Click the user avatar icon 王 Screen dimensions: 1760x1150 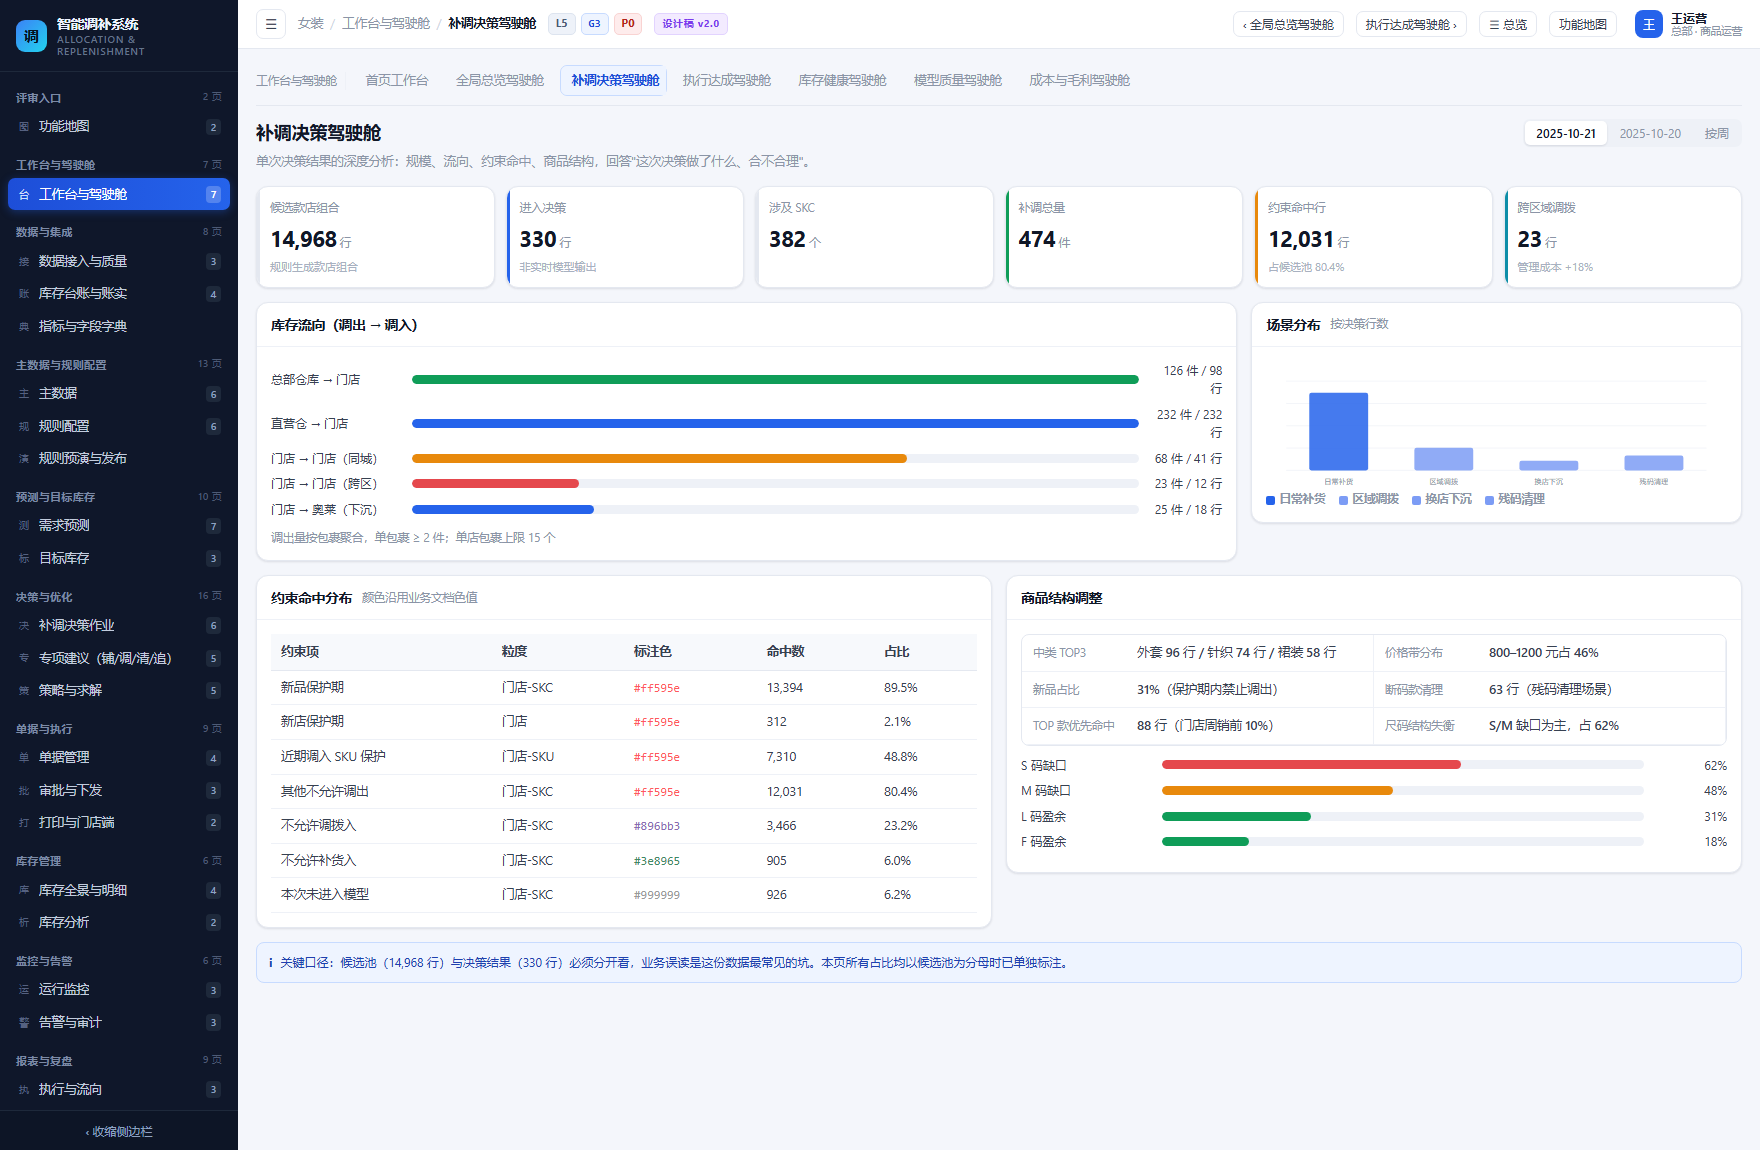1648,24
